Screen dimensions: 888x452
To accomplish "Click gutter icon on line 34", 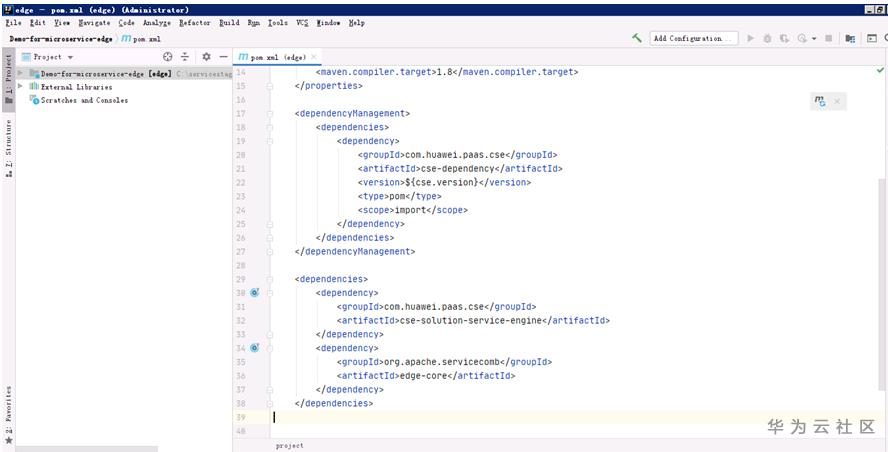I will click(254, 348).
